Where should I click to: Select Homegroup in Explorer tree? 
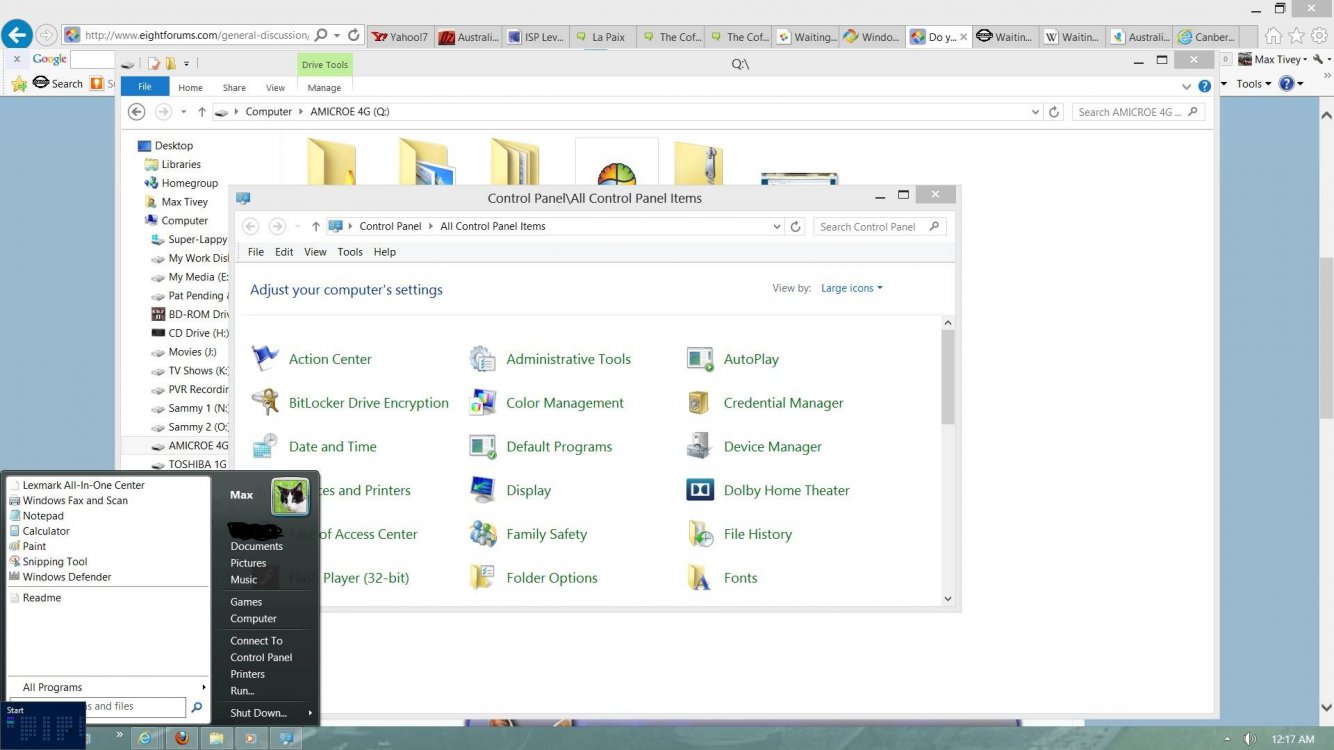(181, 183)
